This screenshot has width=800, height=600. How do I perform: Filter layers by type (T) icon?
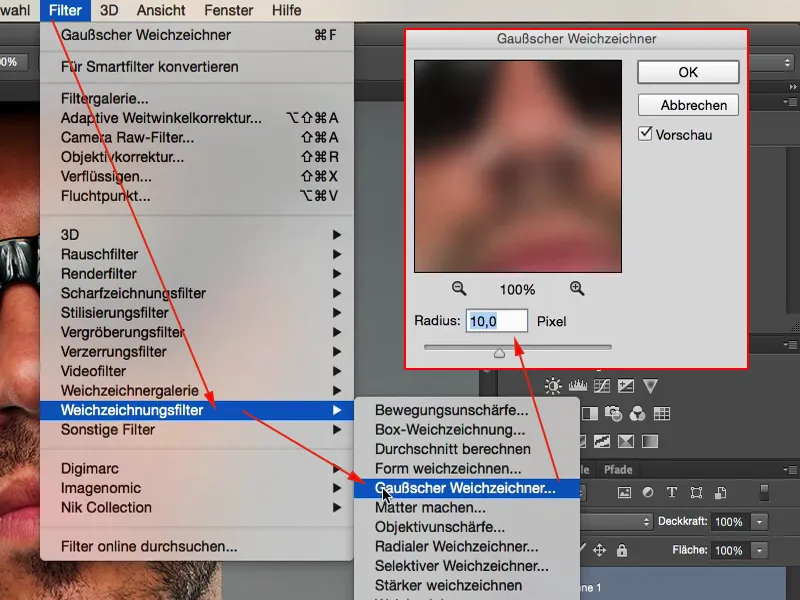click(x=672, y=493)
